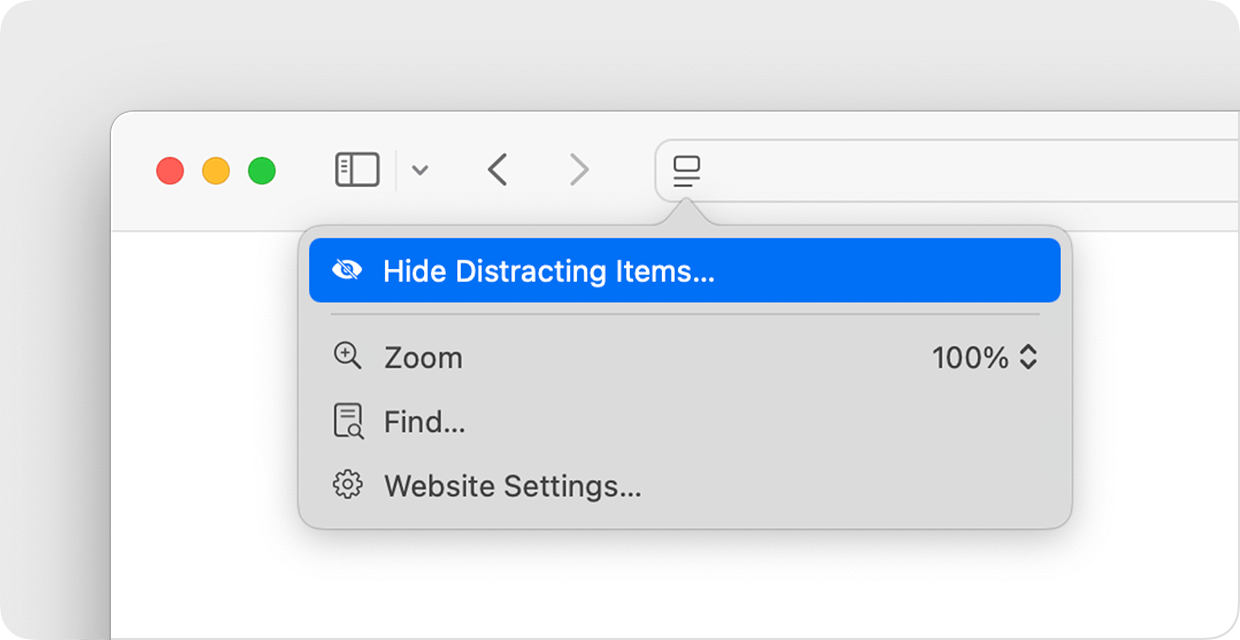Toggle Reader-style page view from the toolbar

click(x=684, y=170)
